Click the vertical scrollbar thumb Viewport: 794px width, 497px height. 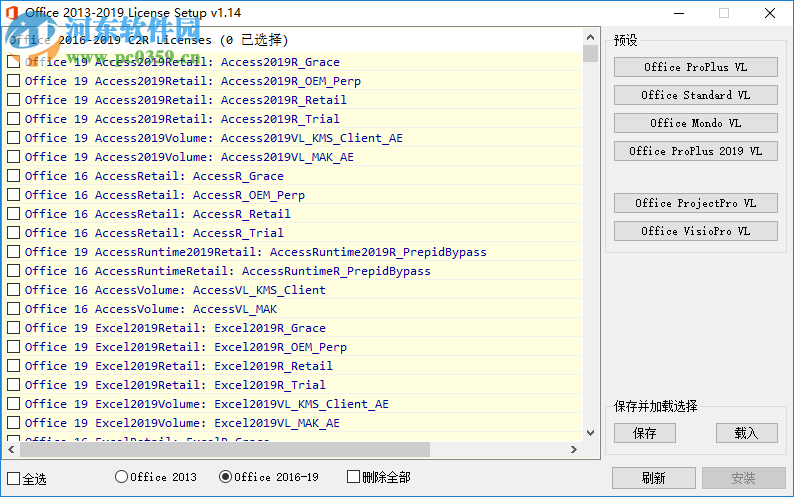[590, 54]
